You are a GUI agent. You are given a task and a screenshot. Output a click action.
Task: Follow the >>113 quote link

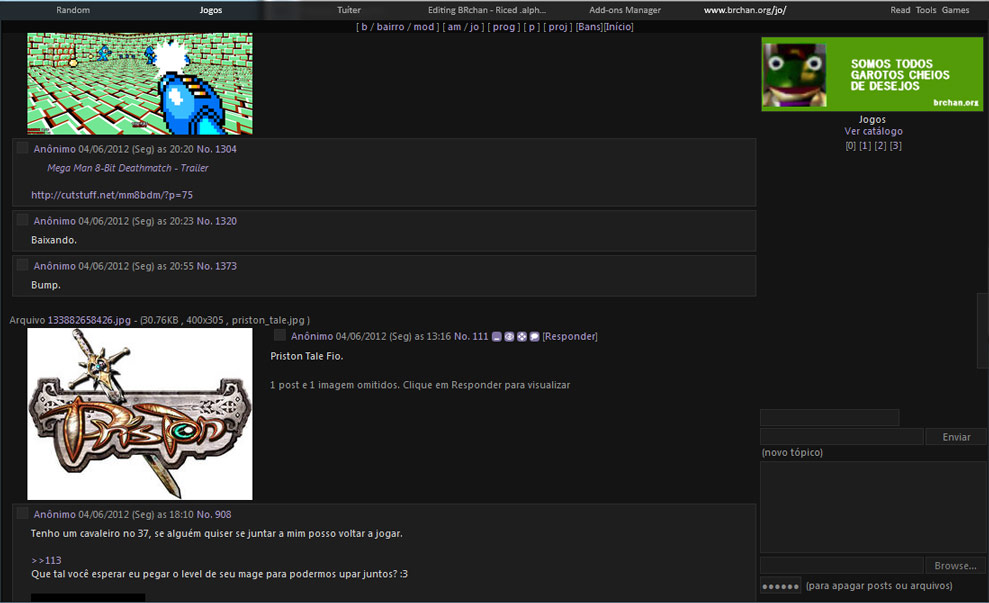[x=46, y=560]
